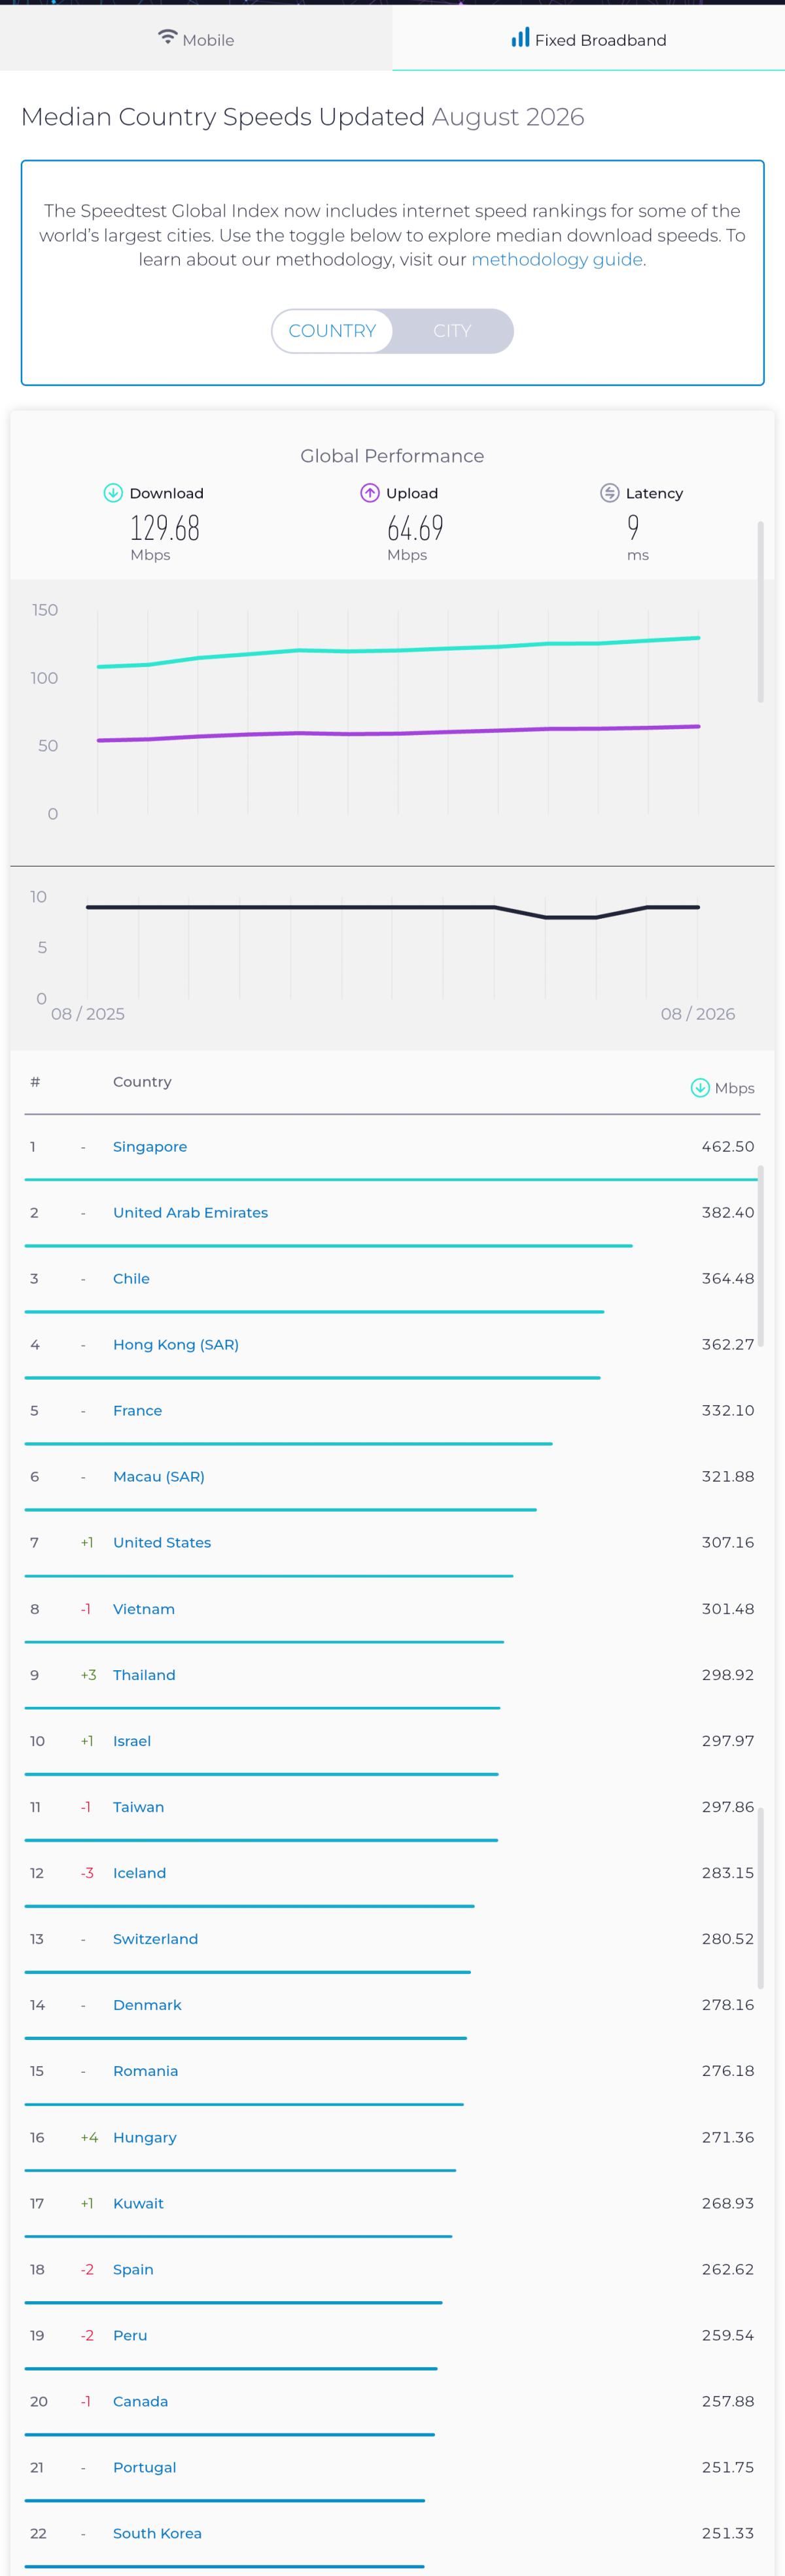Open the Singapore country link

[x=150, y=1147]
